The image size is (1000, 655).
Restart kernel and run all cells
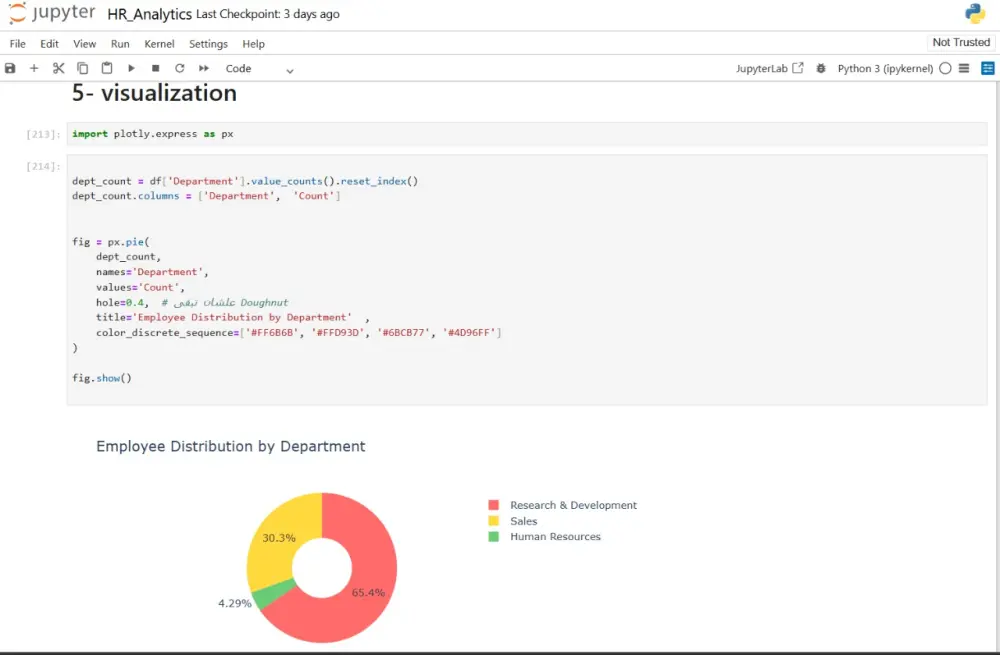204,68
